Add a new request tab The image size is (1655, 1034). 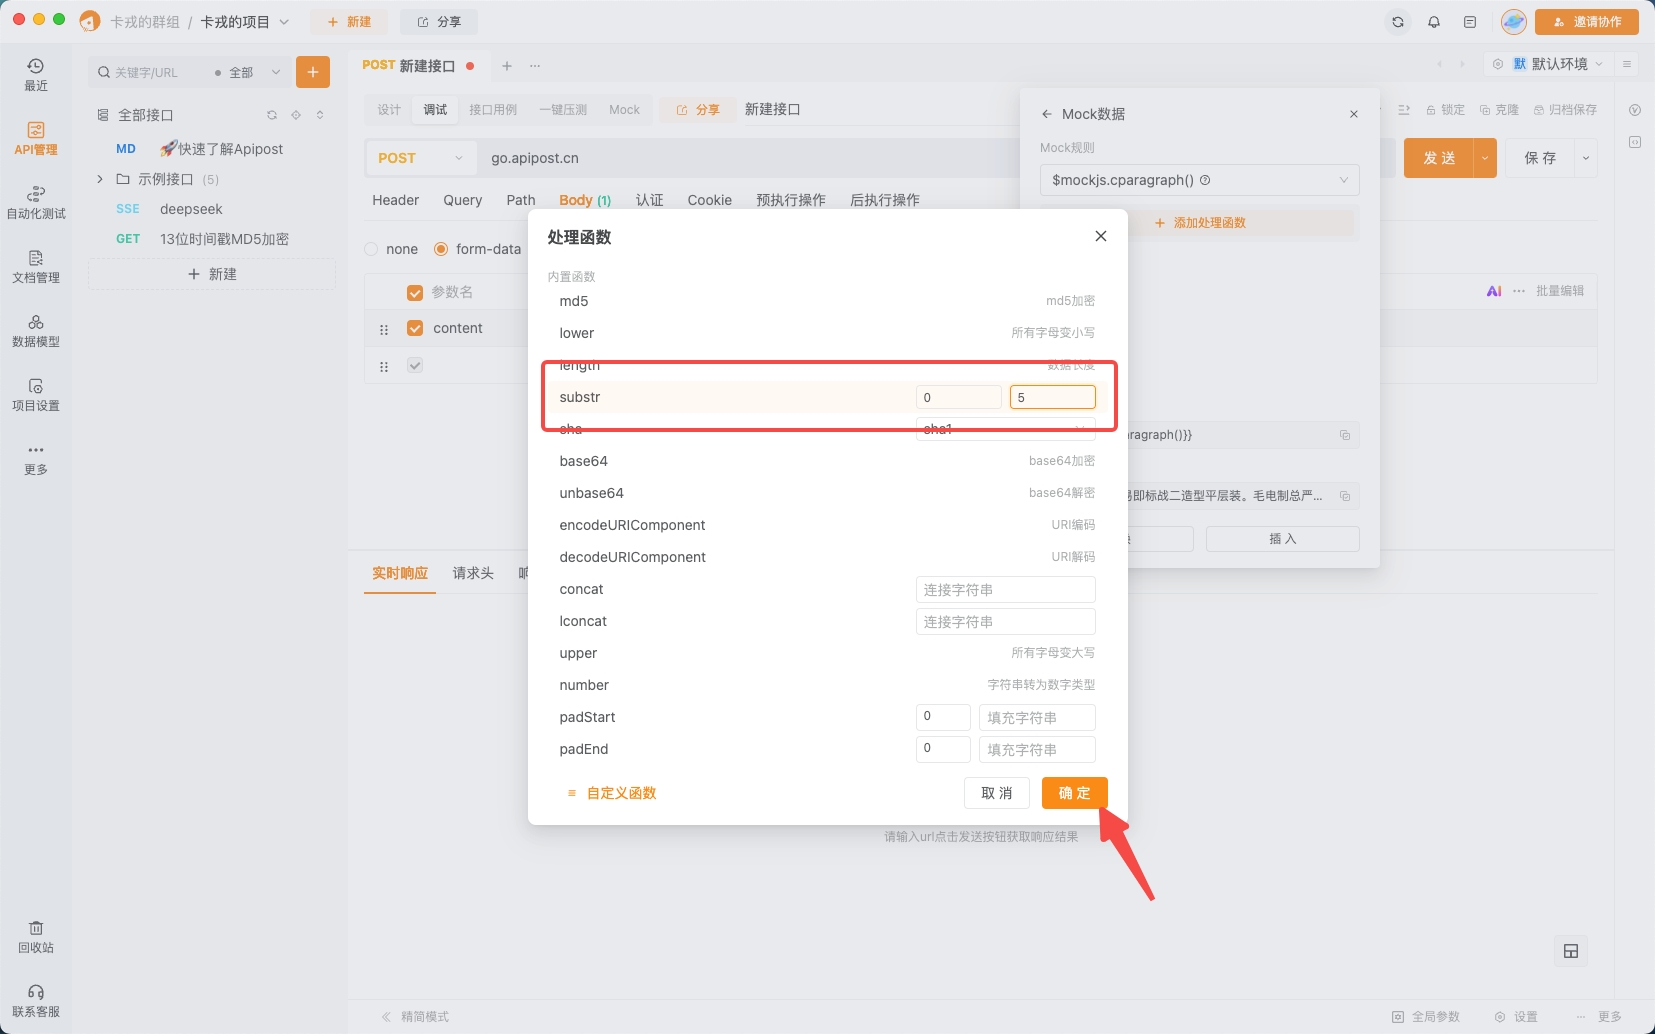[507, 66]
